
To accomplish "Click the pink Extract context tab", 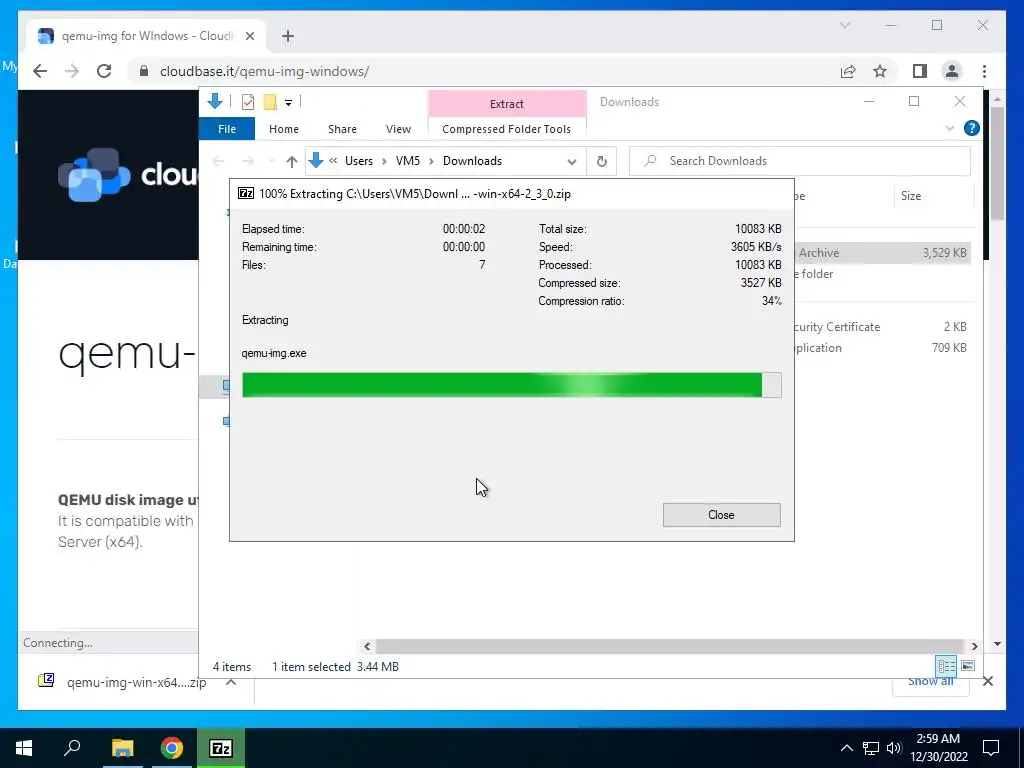I will tap(506, 103).
